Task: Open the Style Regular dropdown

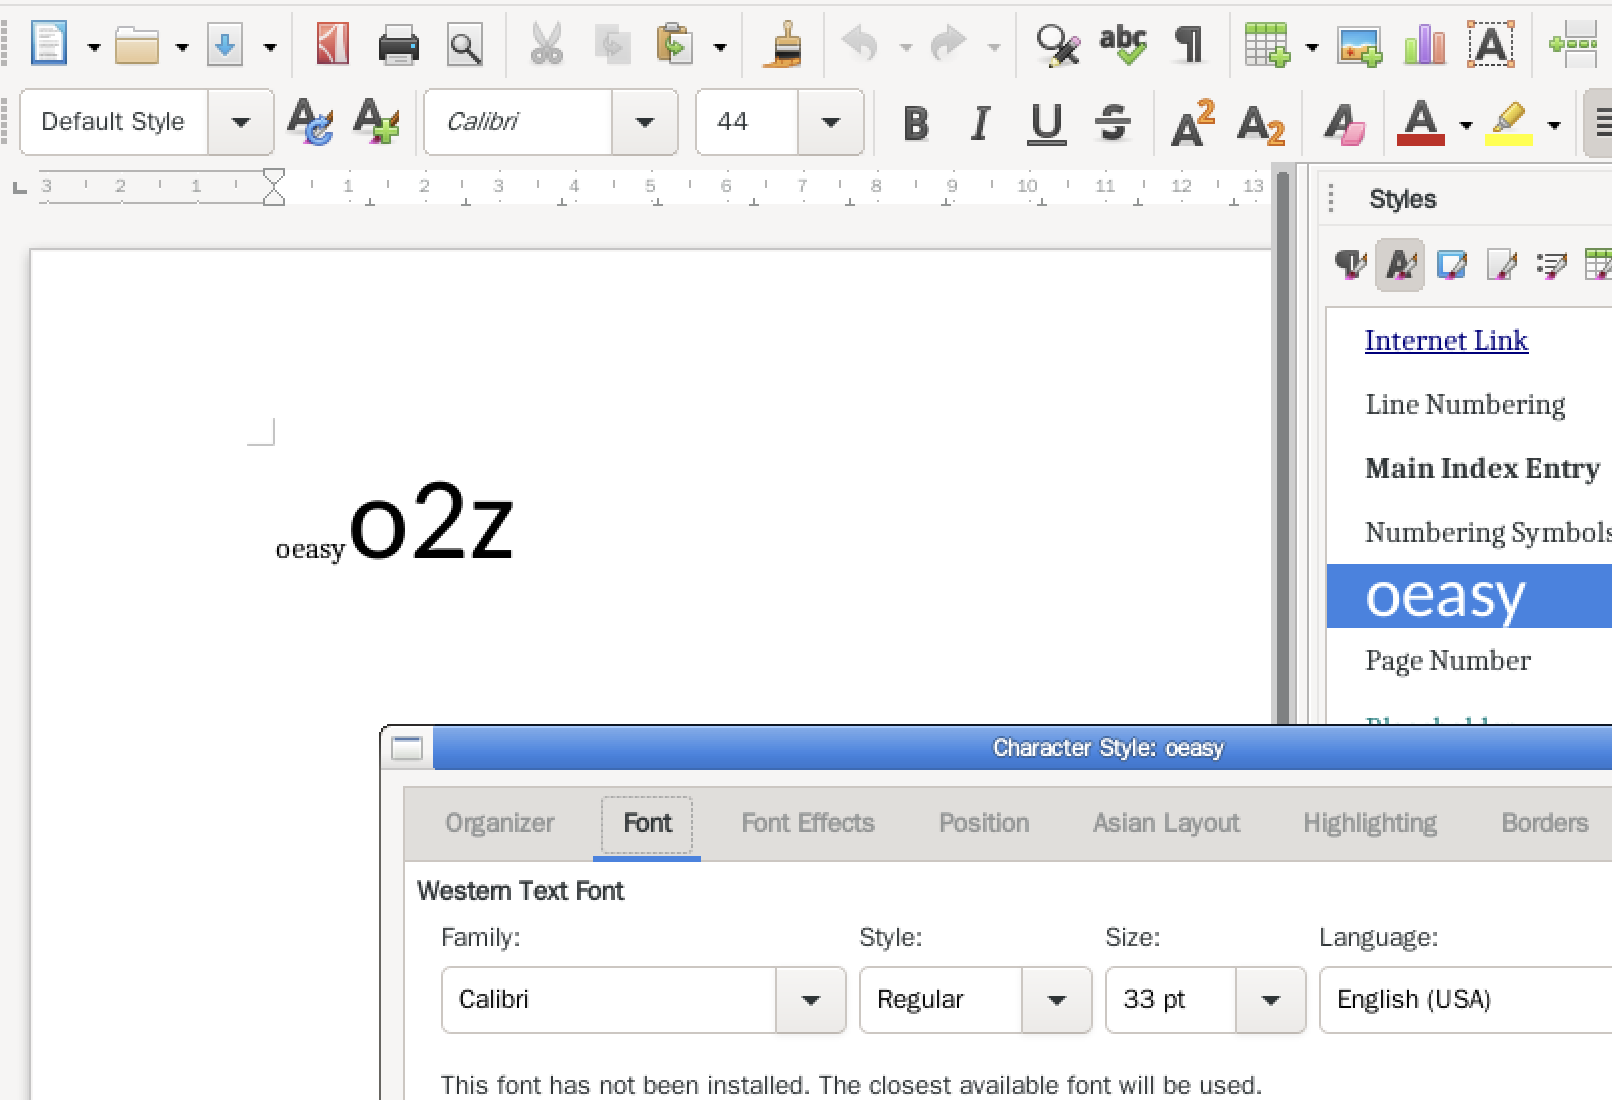Action: click(x=1056, y=1000)
